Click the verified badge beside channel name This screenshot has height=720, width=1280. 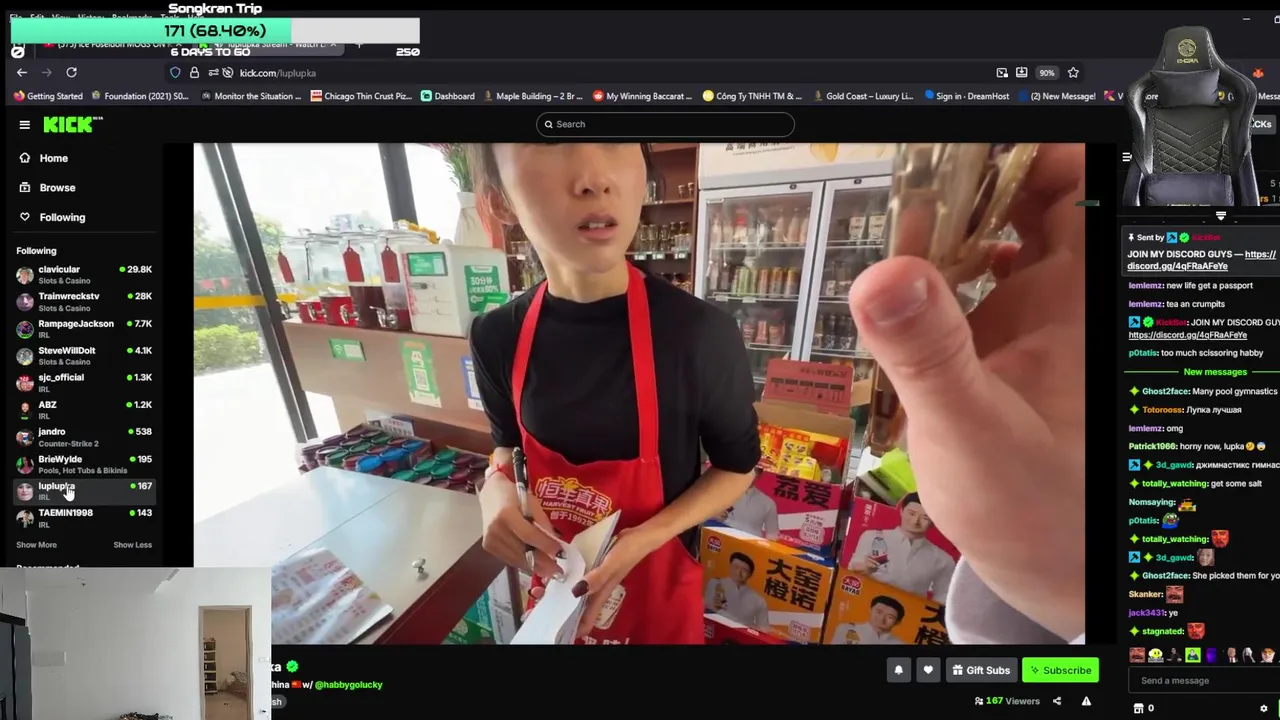coord(292,666)
